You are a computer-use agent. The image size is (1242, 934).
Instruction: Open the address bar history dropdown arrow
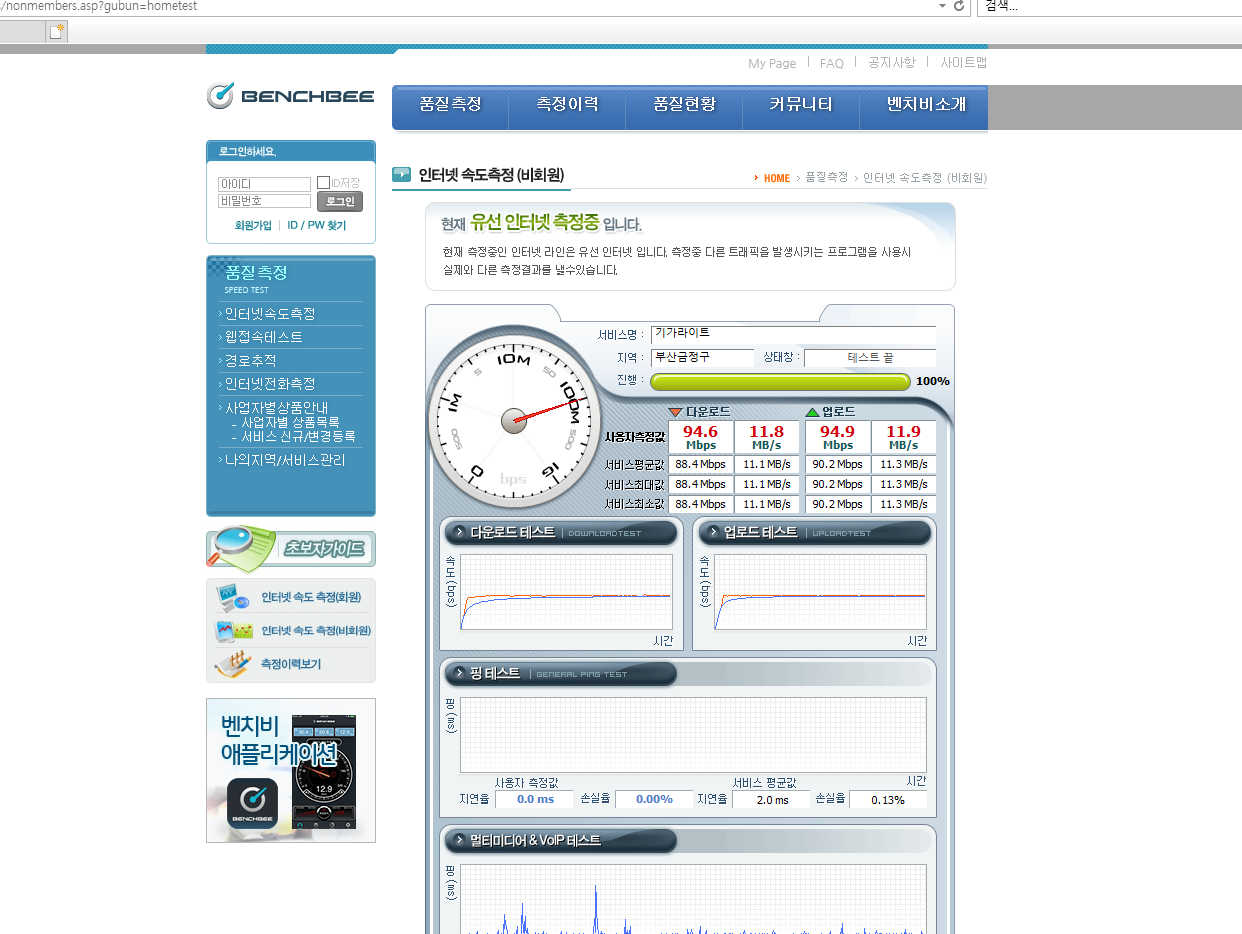pos(941,6)
